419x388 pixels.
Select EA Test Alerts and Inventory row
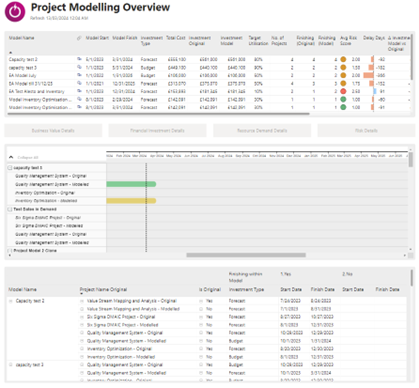tap(208, 91)
